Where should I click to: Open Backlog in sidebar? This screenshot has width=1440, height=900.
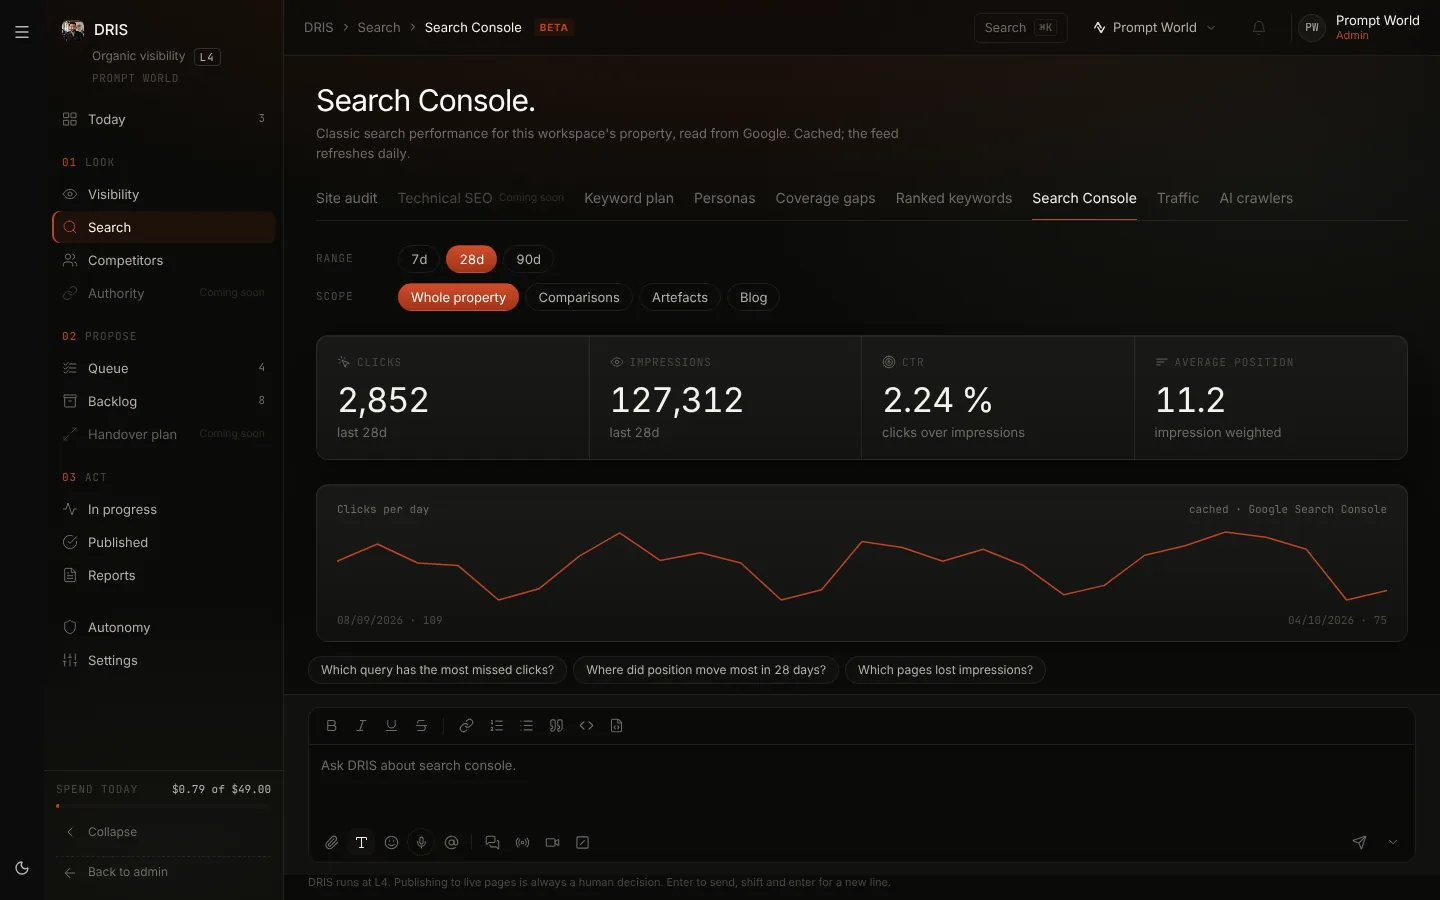[x=164, y=402]
